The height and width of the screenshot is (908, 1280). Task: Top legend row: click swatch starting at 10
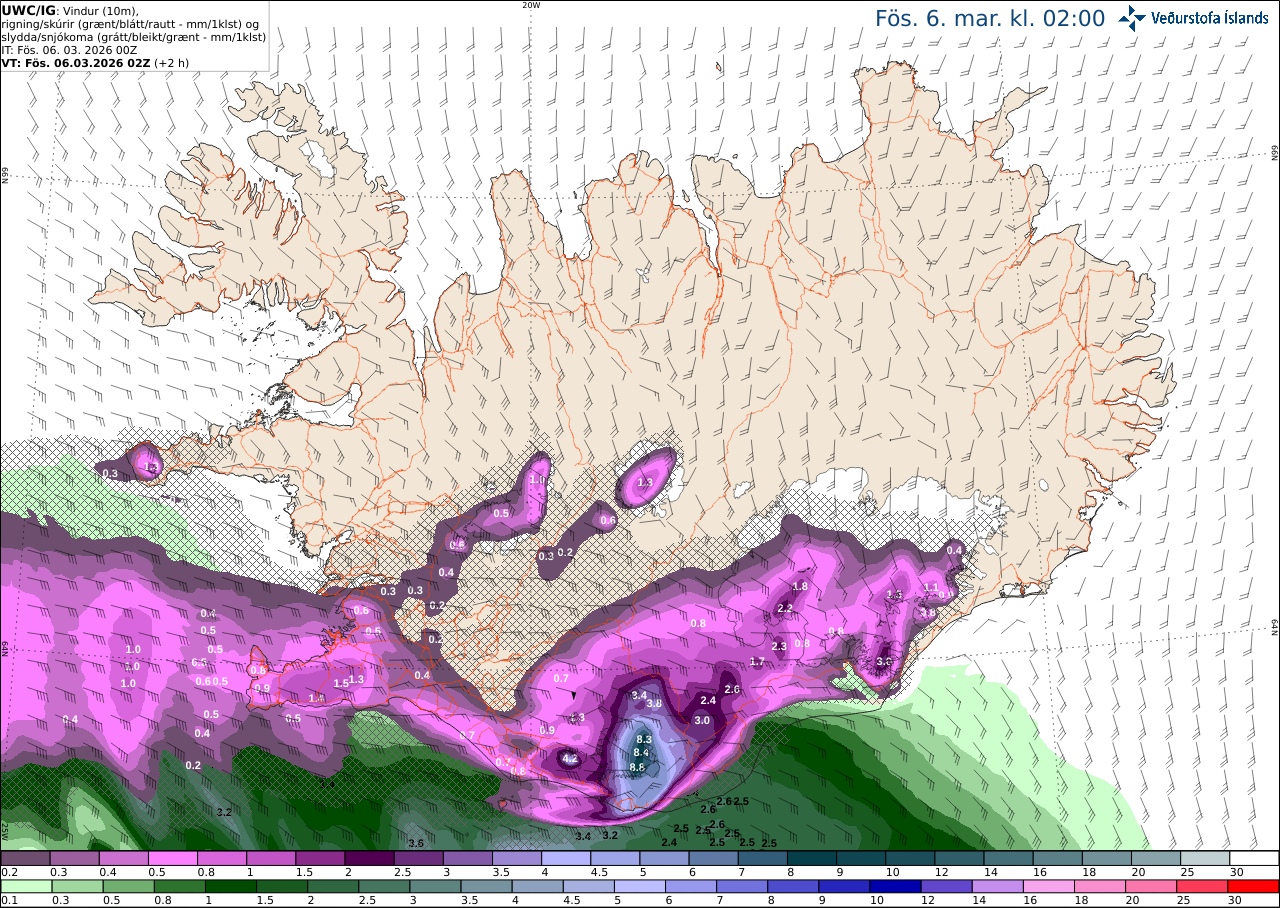(910, 858)
